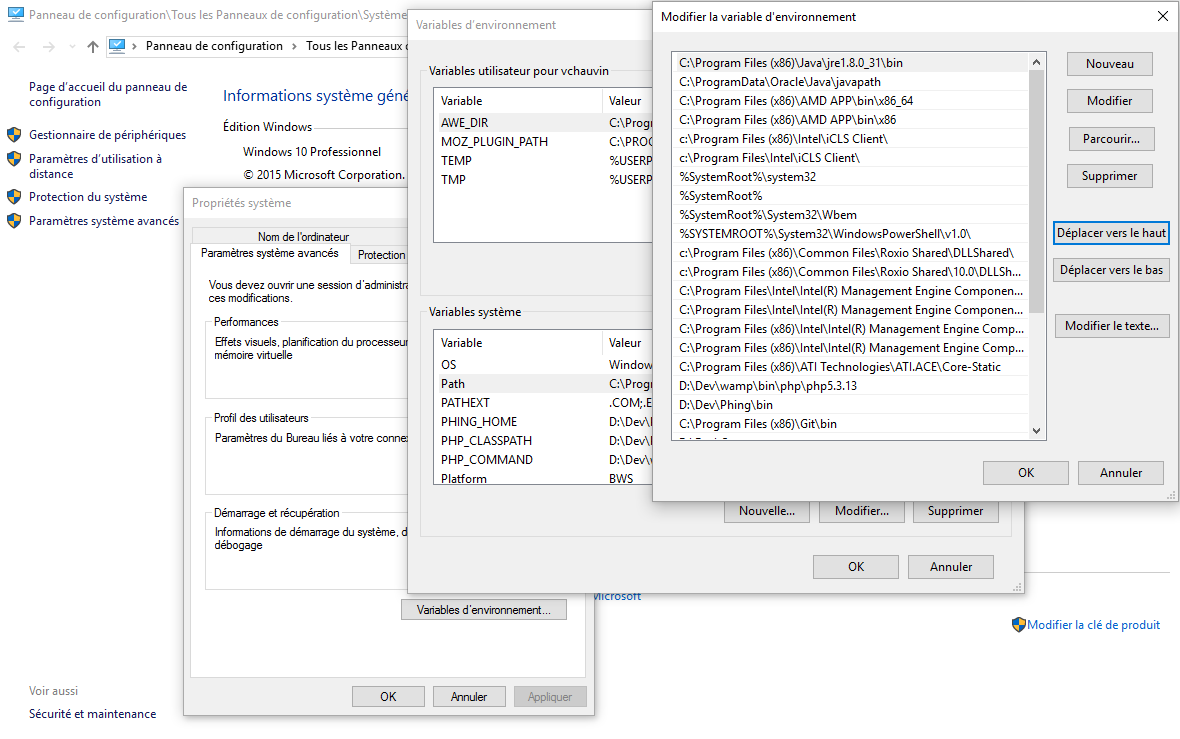Click Modifier le texte button
1180x739 pixels.
click(x=1112, y=326)
